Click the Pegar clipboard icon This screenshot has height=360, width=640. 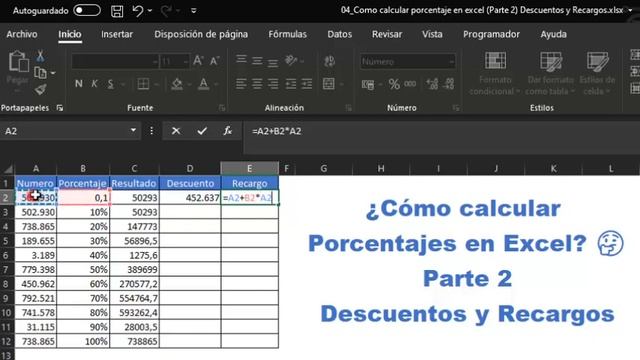(x=18, y=62)
